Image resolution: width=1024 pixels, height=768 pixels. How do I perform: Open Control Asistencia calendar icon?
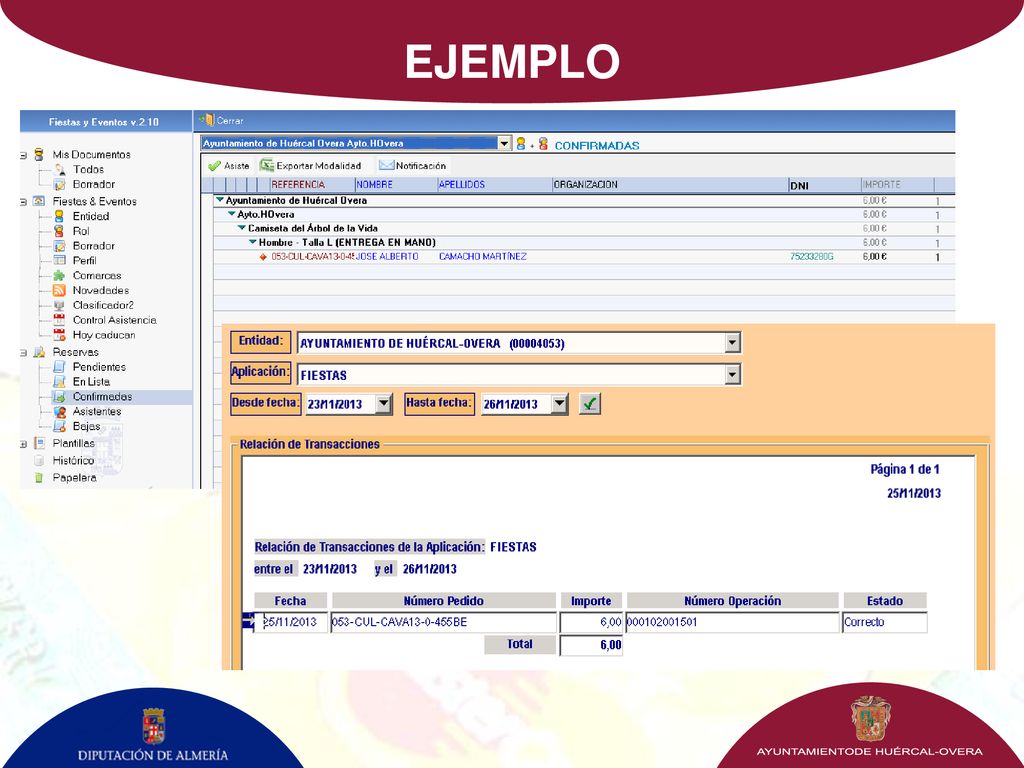(x=59, y=320)
